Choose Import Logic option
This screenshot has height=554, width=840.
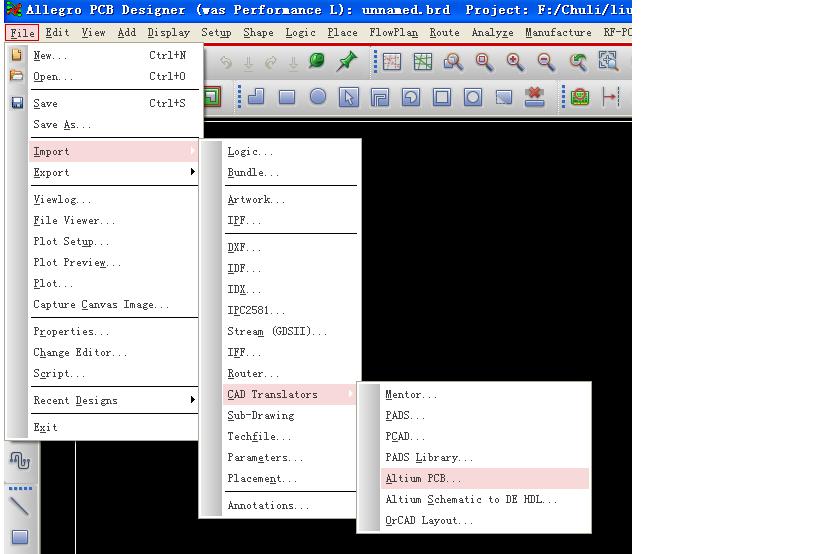[289, 152]
